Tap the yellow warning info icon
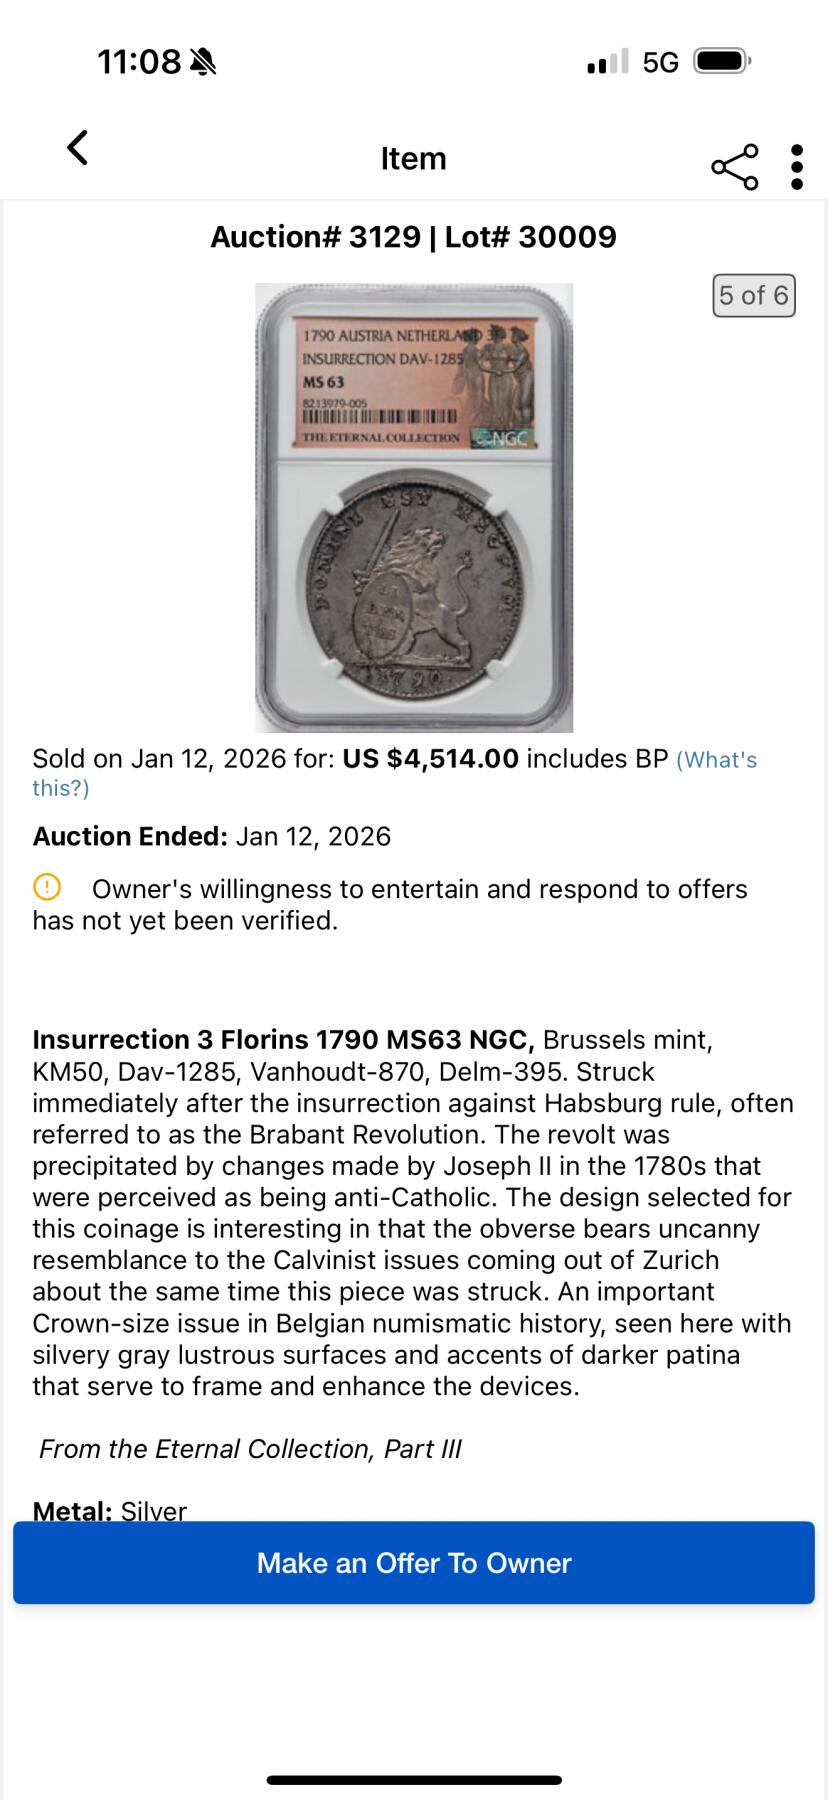Screen dimensions: 828x1800 47,887
